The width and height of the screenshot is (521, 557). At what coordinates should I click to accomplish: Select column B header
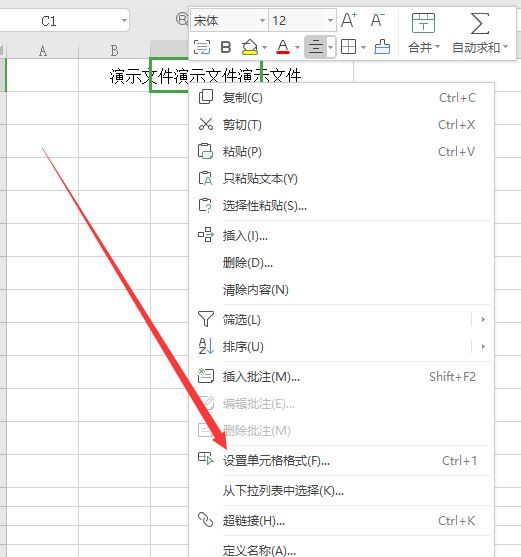[x=114, y=50]
